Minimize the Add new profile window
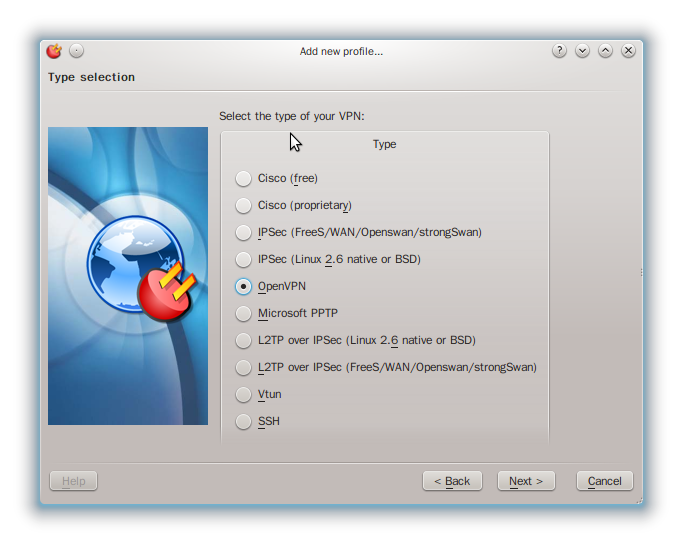This screenshot has width=683, height=544. pyautogui.click(x=583, y=51)
